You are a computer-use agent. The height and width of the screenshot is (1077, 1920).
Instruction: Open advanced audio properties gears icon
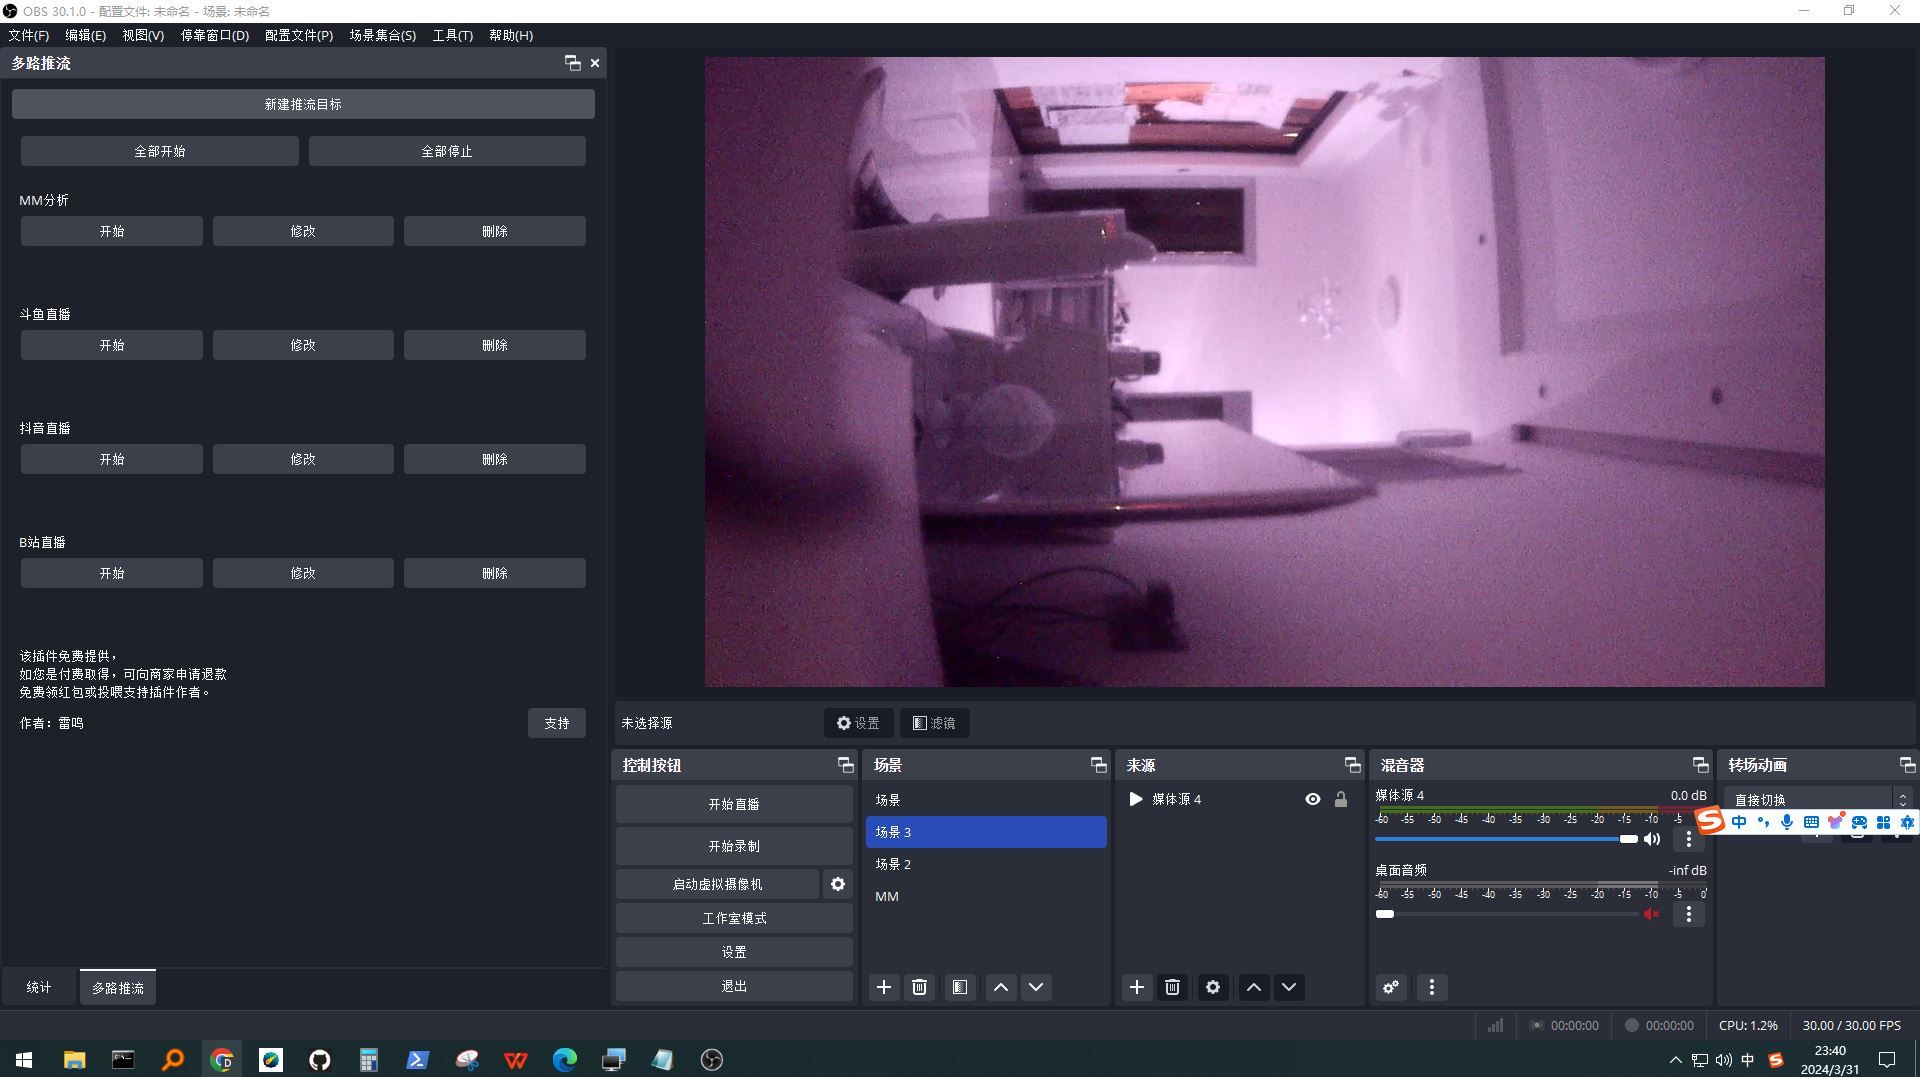tap(1391, 987)
